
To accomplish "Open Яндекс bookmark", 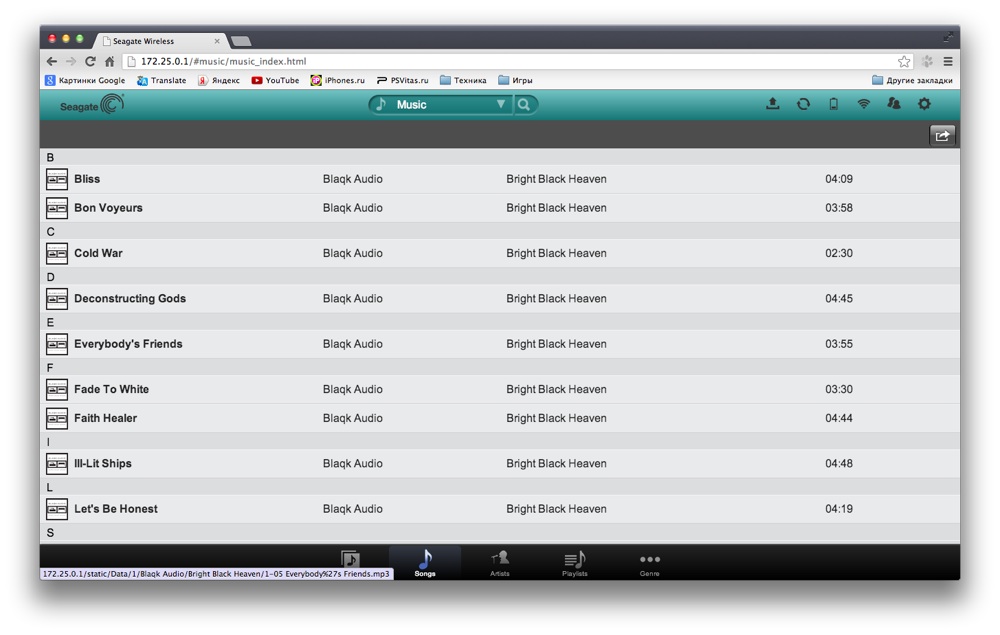I will pos(219,80).
